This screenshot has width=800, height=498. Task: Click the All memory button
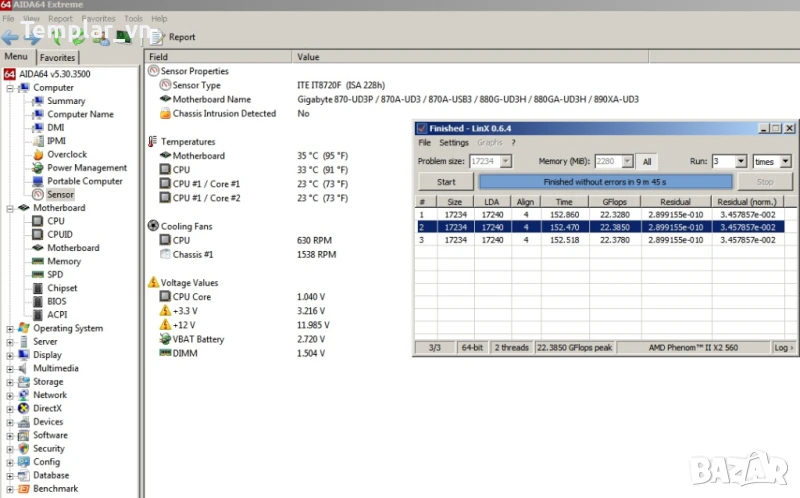tap(647, 161)
